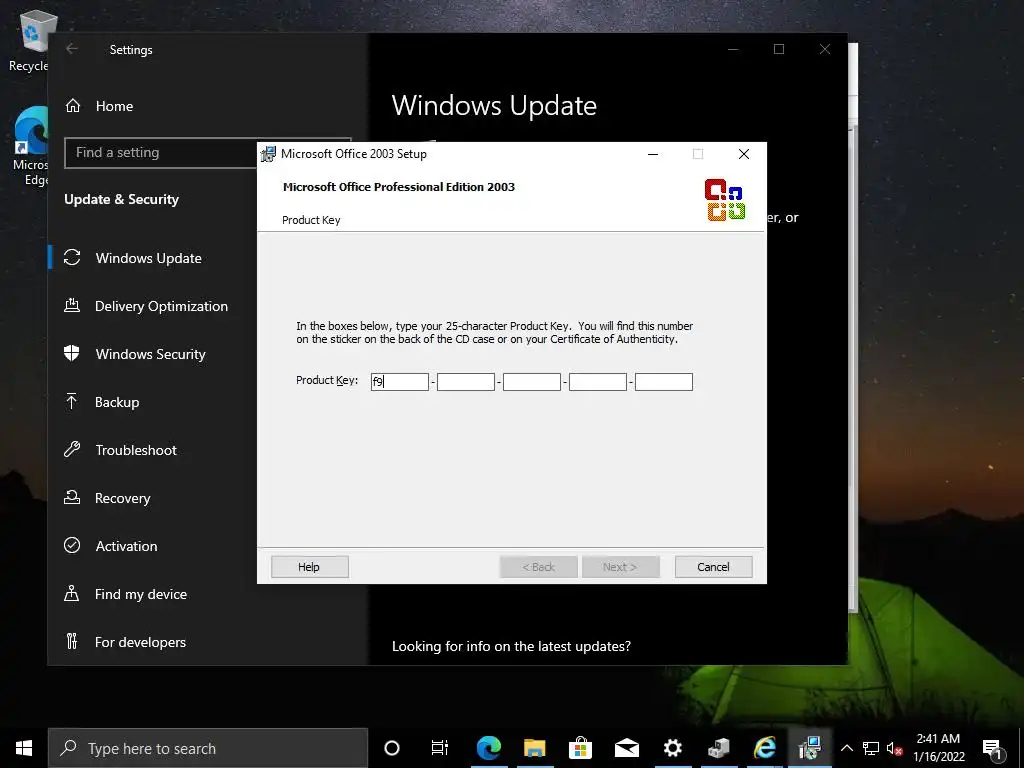Click the second Product Key input box

(466, 382)
